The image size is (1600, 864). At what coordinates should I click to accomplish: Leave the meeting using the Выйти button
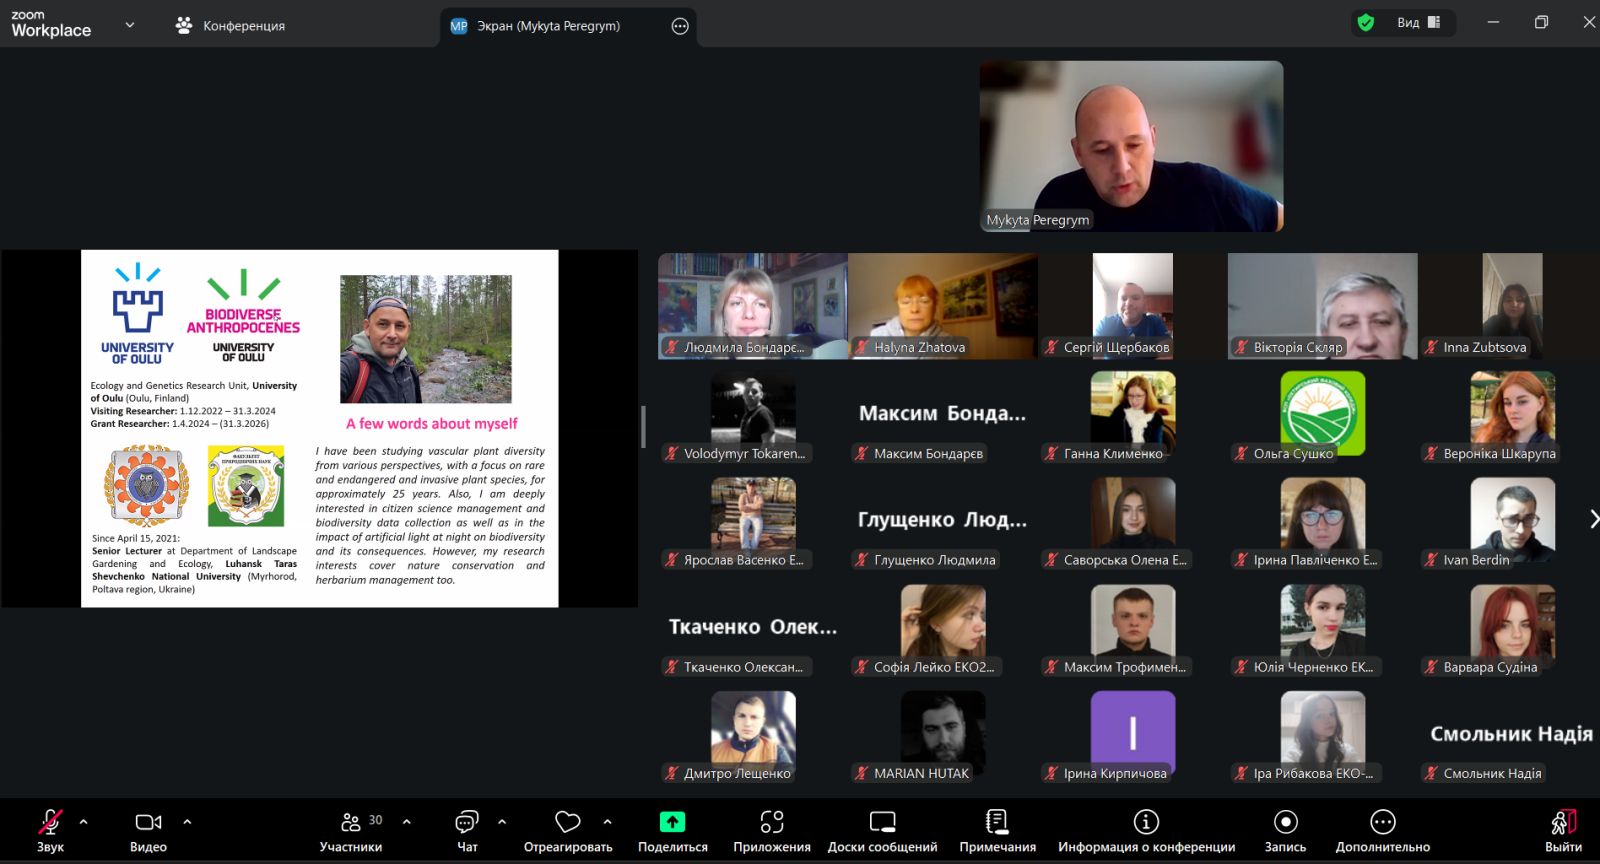pyautogui.click(x=1563, y=830)
